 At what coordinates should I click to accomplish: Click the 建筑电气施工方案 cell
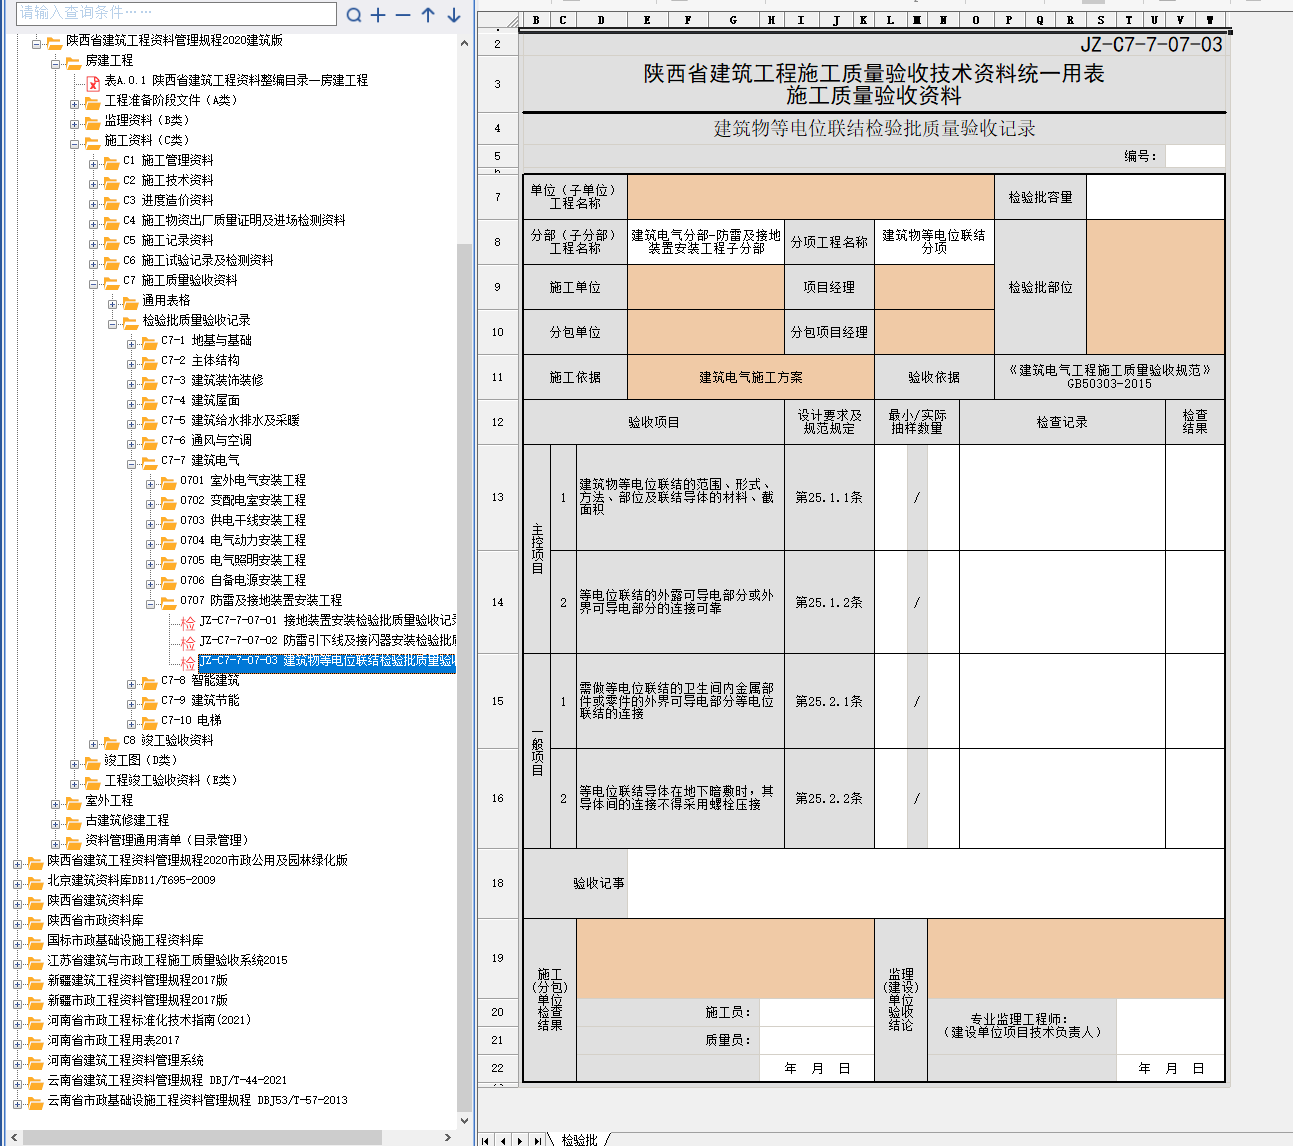click(x=751, y=377)
